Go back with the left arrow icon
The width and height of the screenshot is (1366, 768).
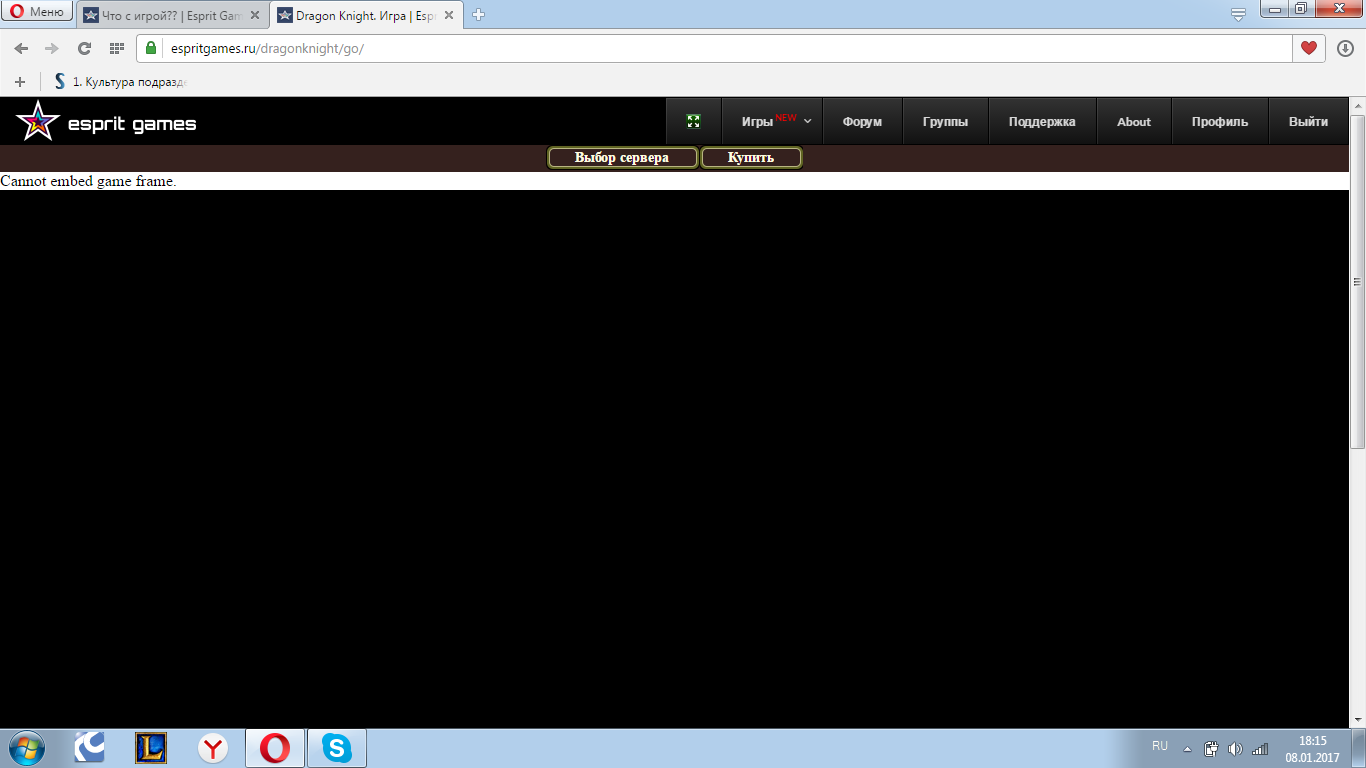point(21,48)
